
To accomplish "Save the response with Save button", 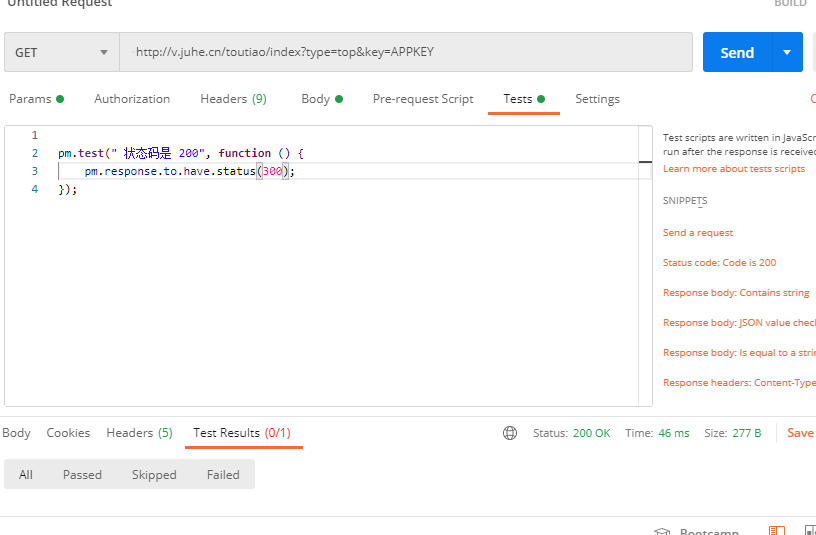I will tap(800, 433).
